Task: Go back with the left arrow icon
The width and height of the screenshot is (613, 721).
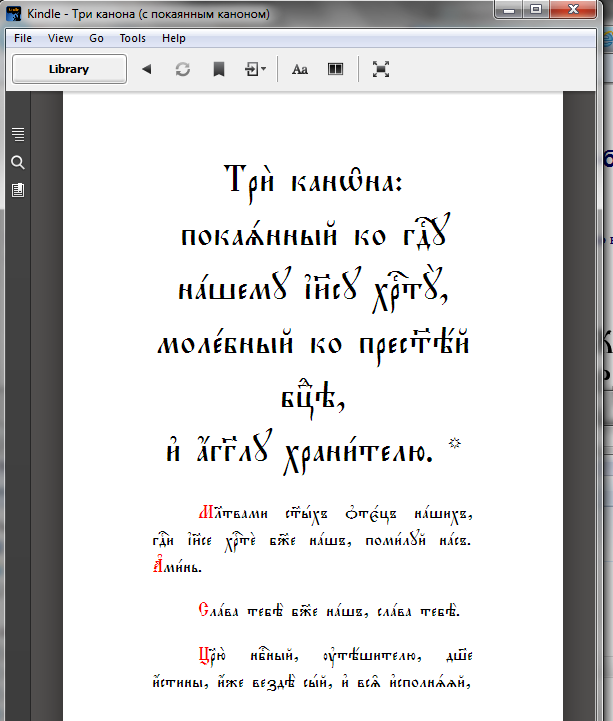Action: coord(147,69)
